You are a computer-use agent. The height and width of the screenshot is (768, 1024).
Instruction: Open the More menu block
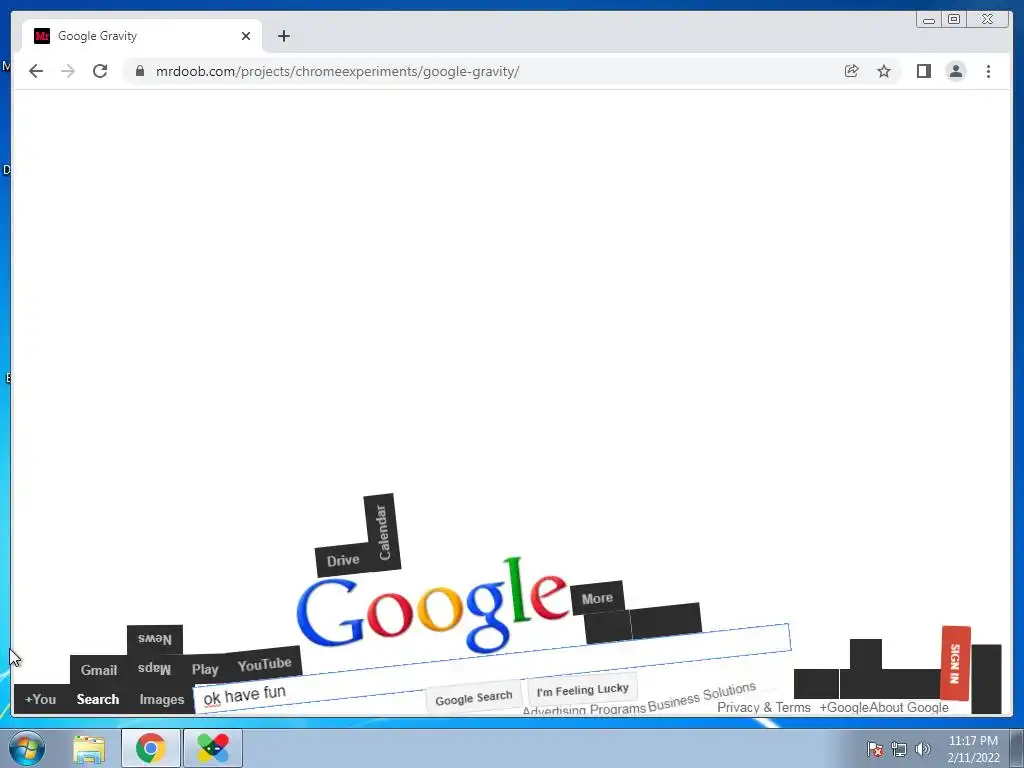(x=597, y=598)
